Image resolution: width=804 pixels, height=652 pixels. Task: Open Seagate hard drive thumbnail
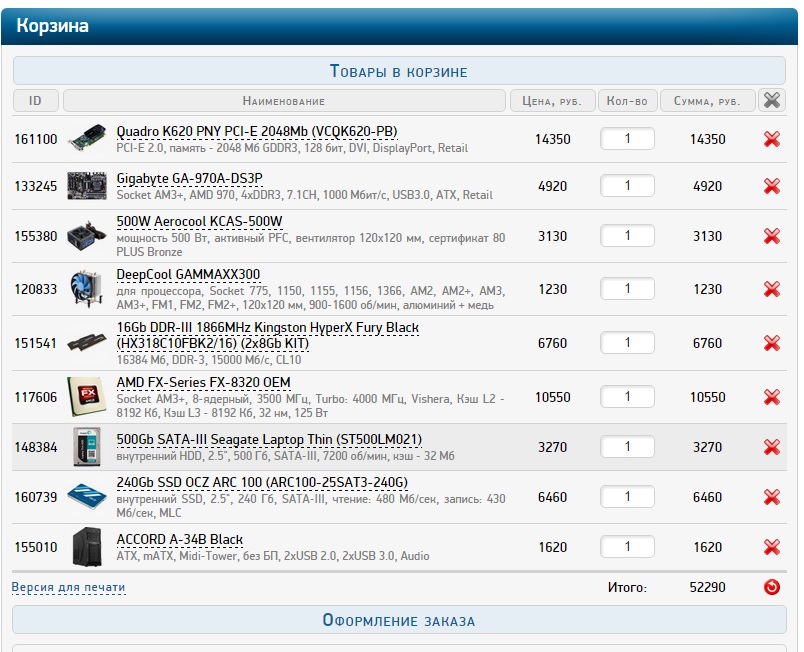87,446
